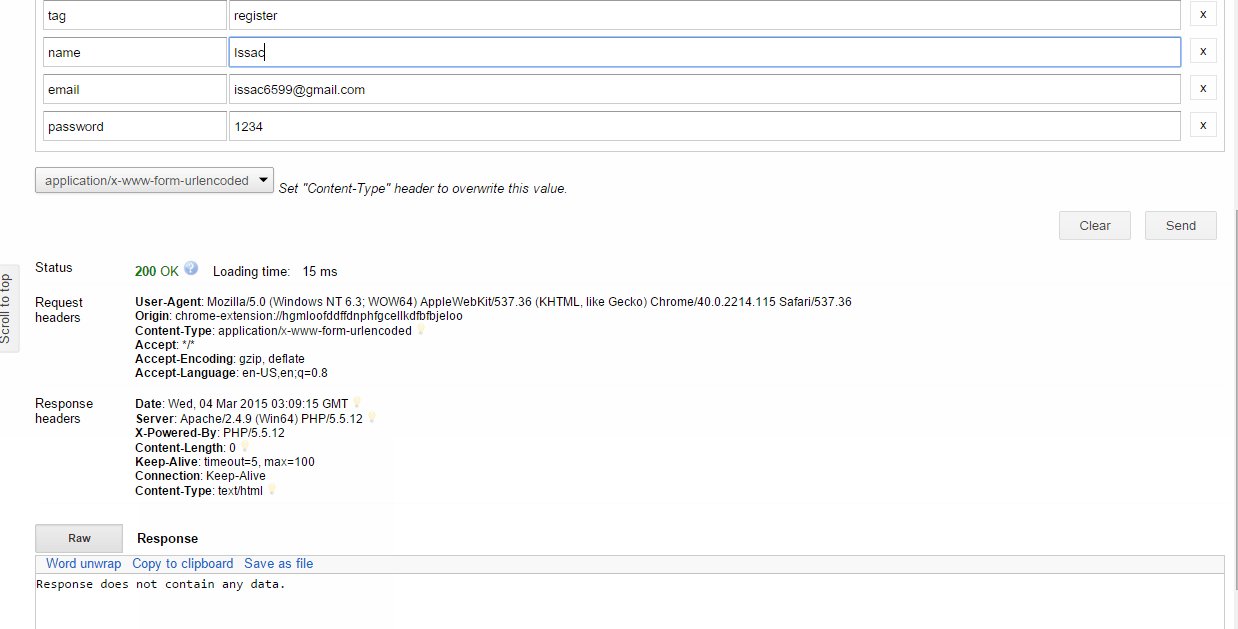Click hint bulb beside request Content-Type header
This screenshot has height=629, width=1238.
420,330
